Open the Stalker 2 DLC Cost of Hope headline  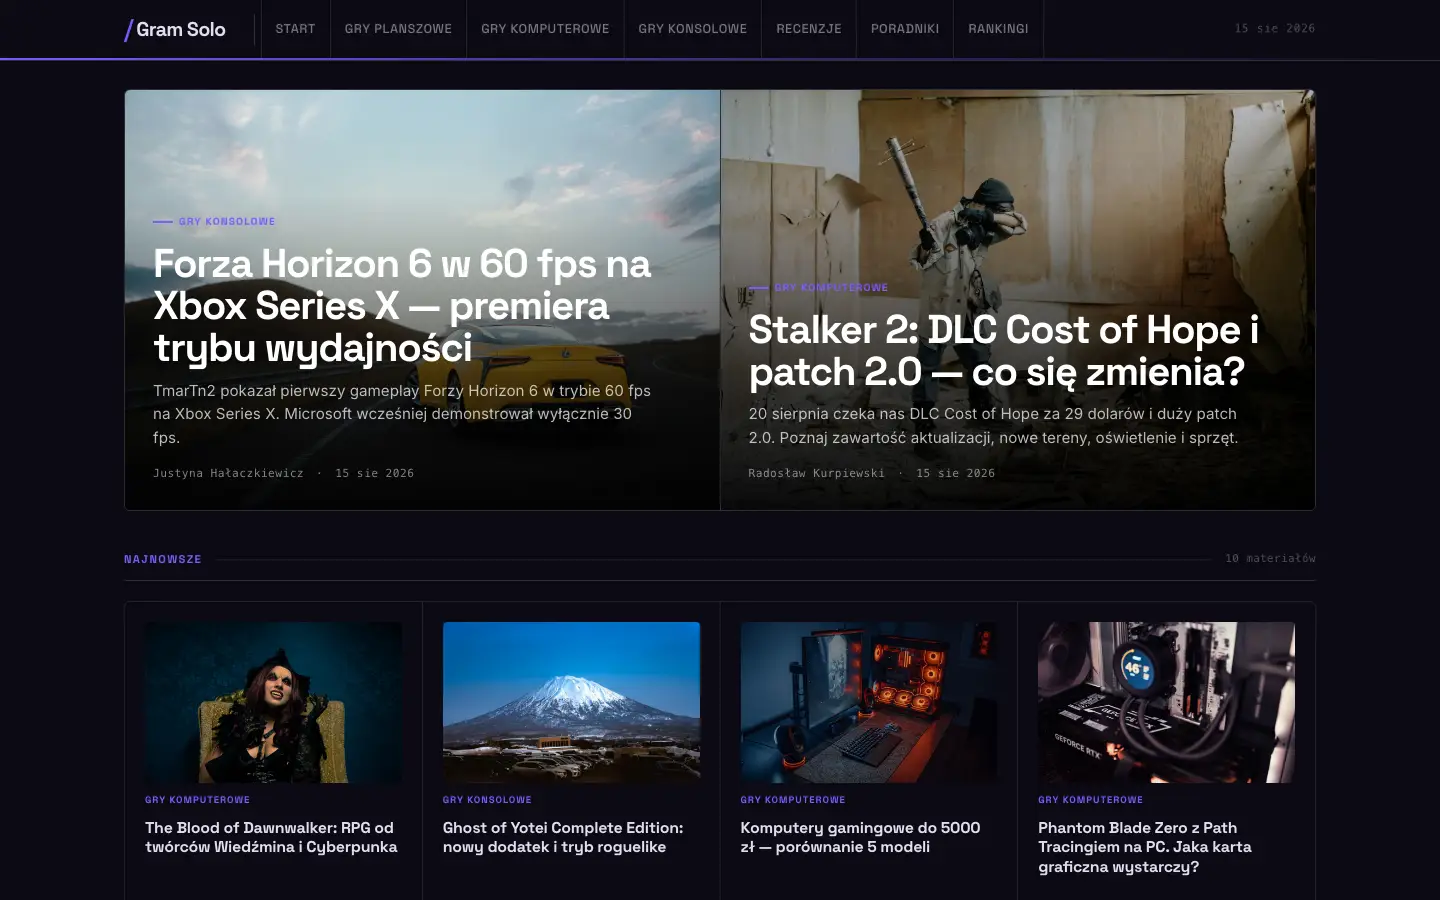(1003, 351)
